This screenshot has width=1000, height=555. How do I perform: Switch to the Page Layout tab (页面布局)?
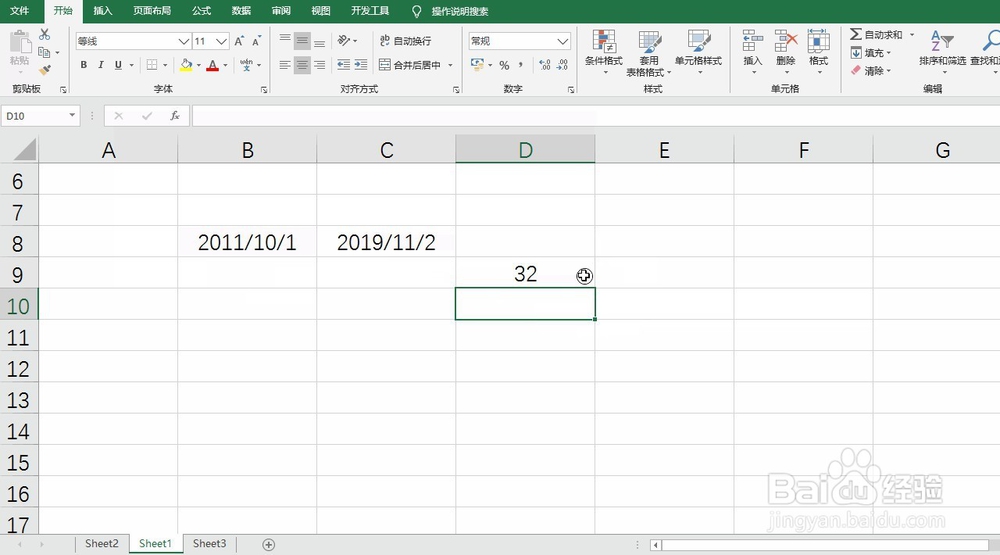pos(152,11)
